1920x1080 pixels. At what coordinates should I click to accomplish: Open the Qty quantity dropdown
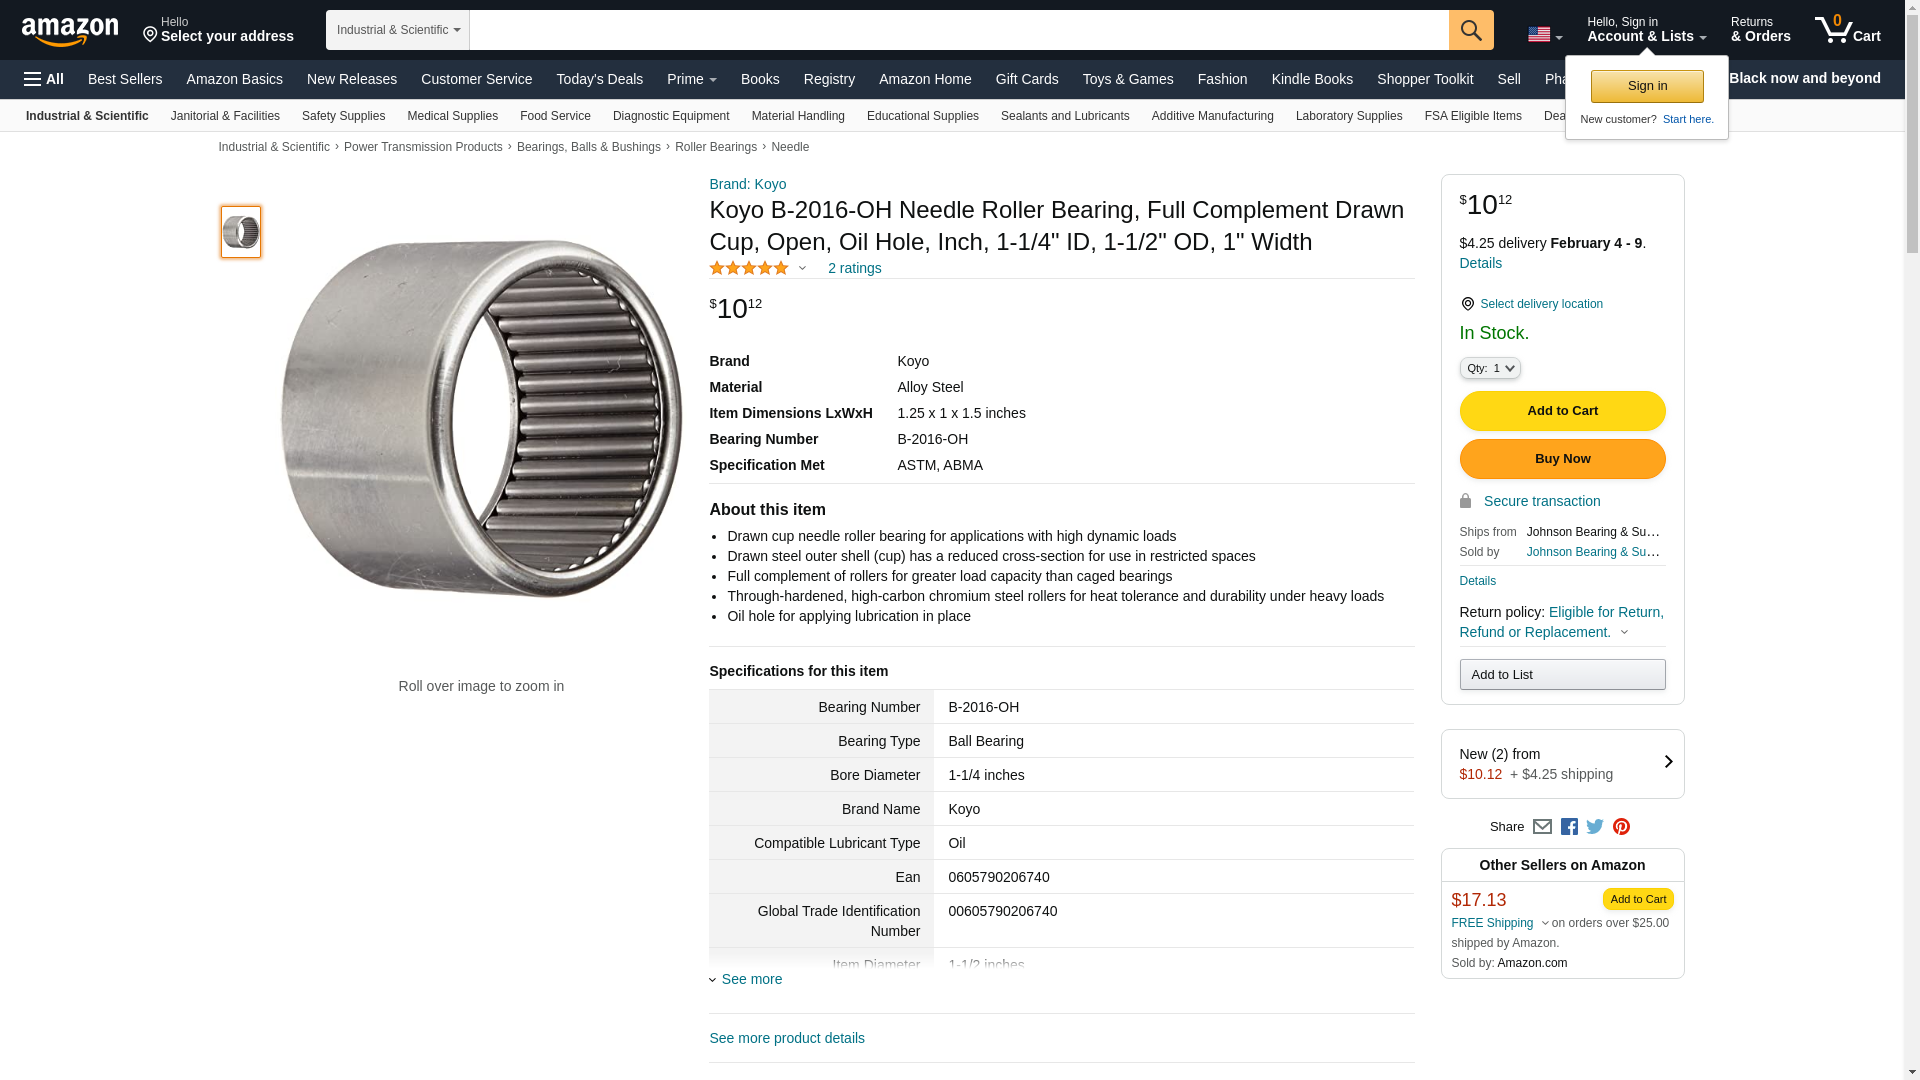point(1489,368)
